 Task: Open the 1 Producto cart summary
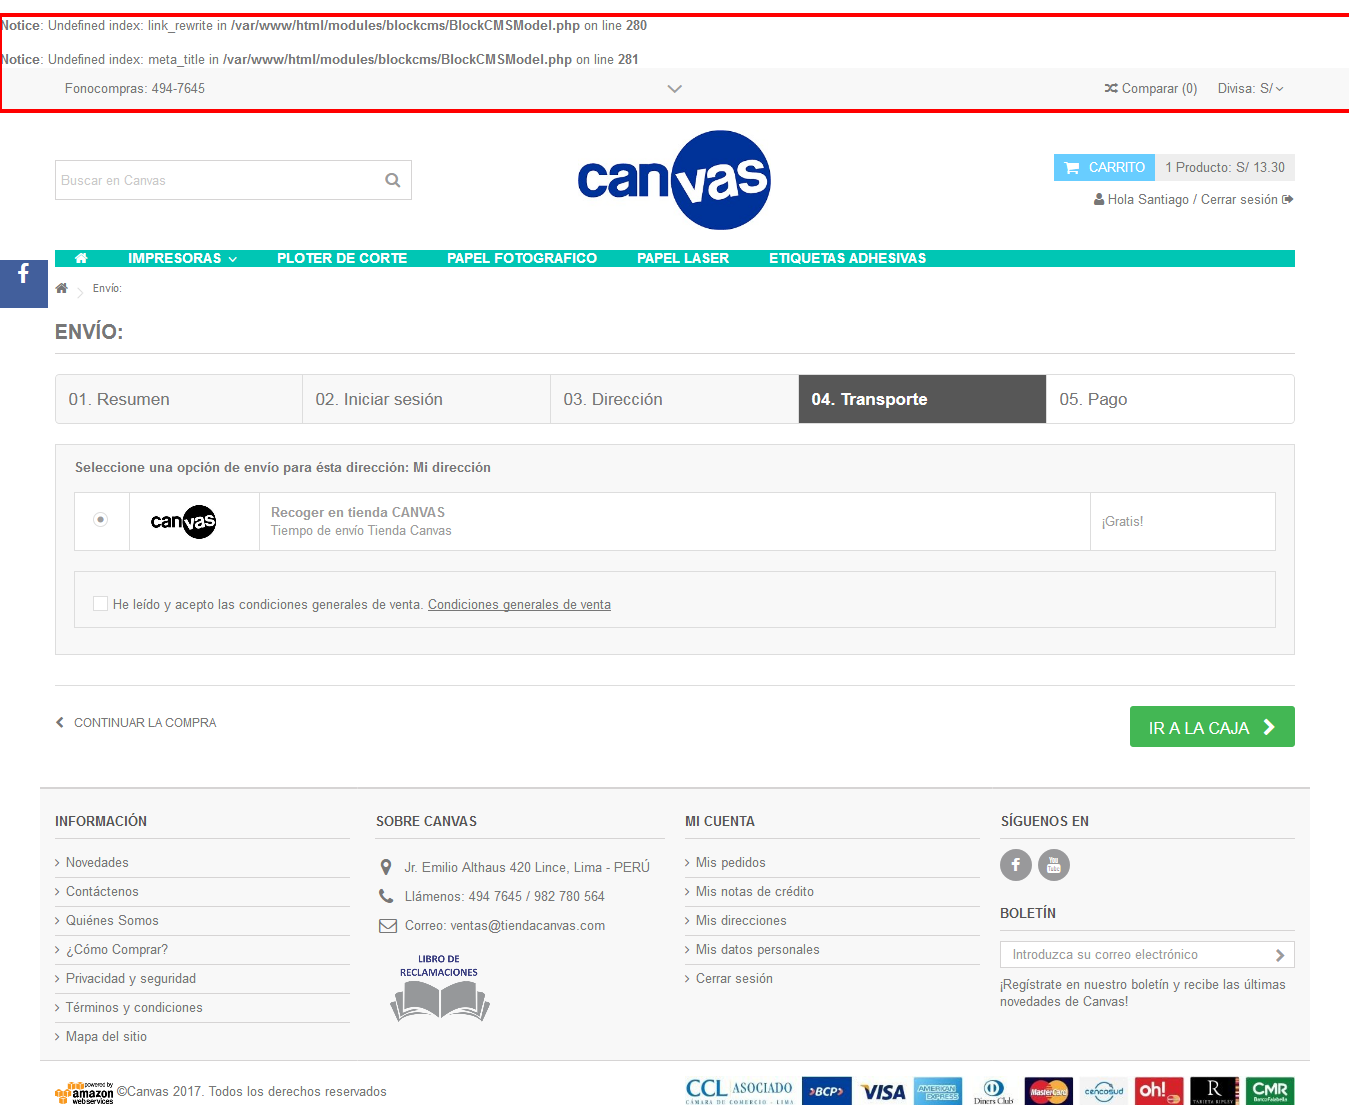pyautogui.click(x=1225, y=168)
